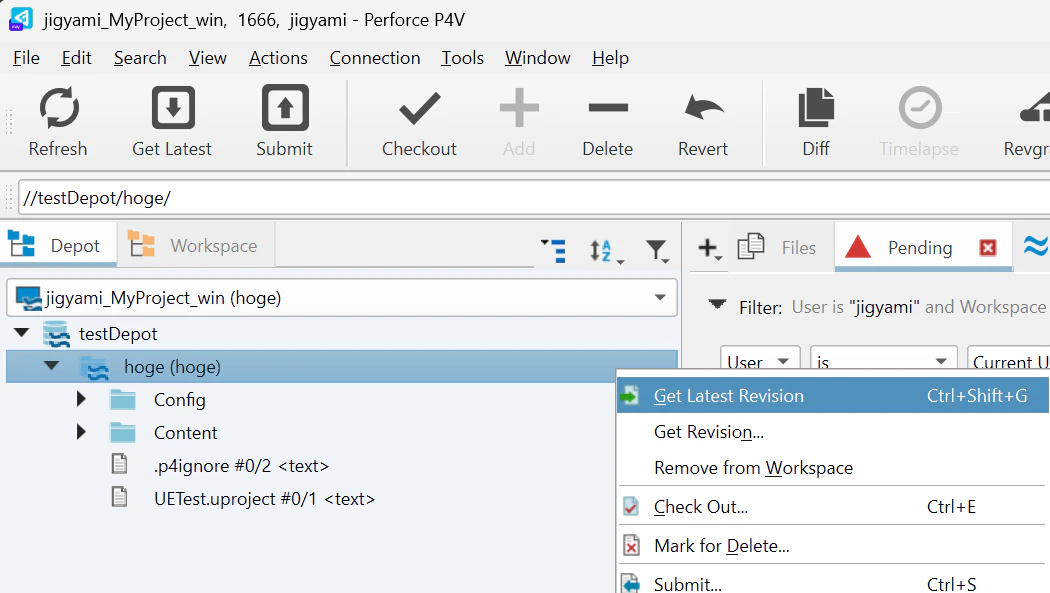Open the jigyami_MyProject_win workspace dropdown
Screen dimensions: 1050x593
[660, 298]
